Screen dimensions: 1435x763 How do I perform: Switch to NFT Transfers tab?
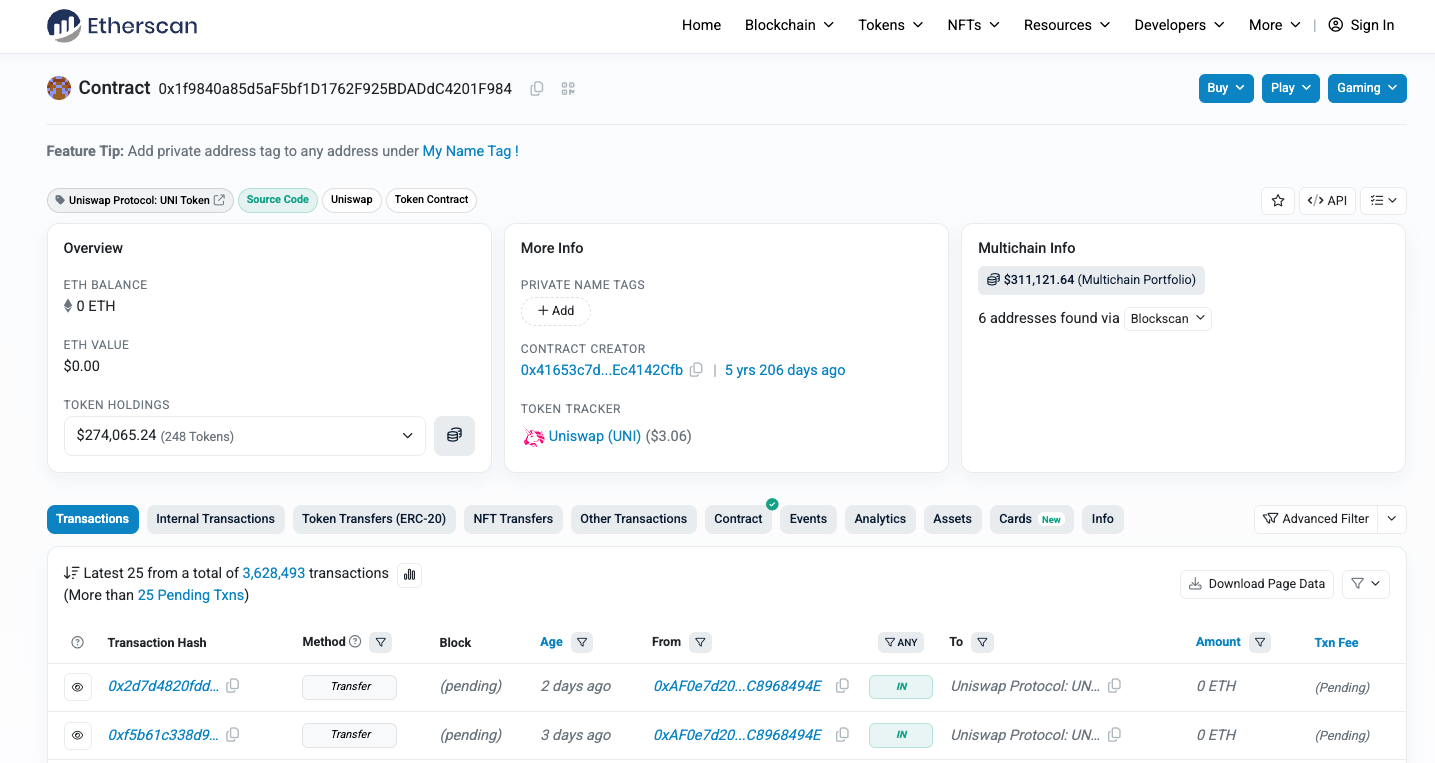[513, 519]
